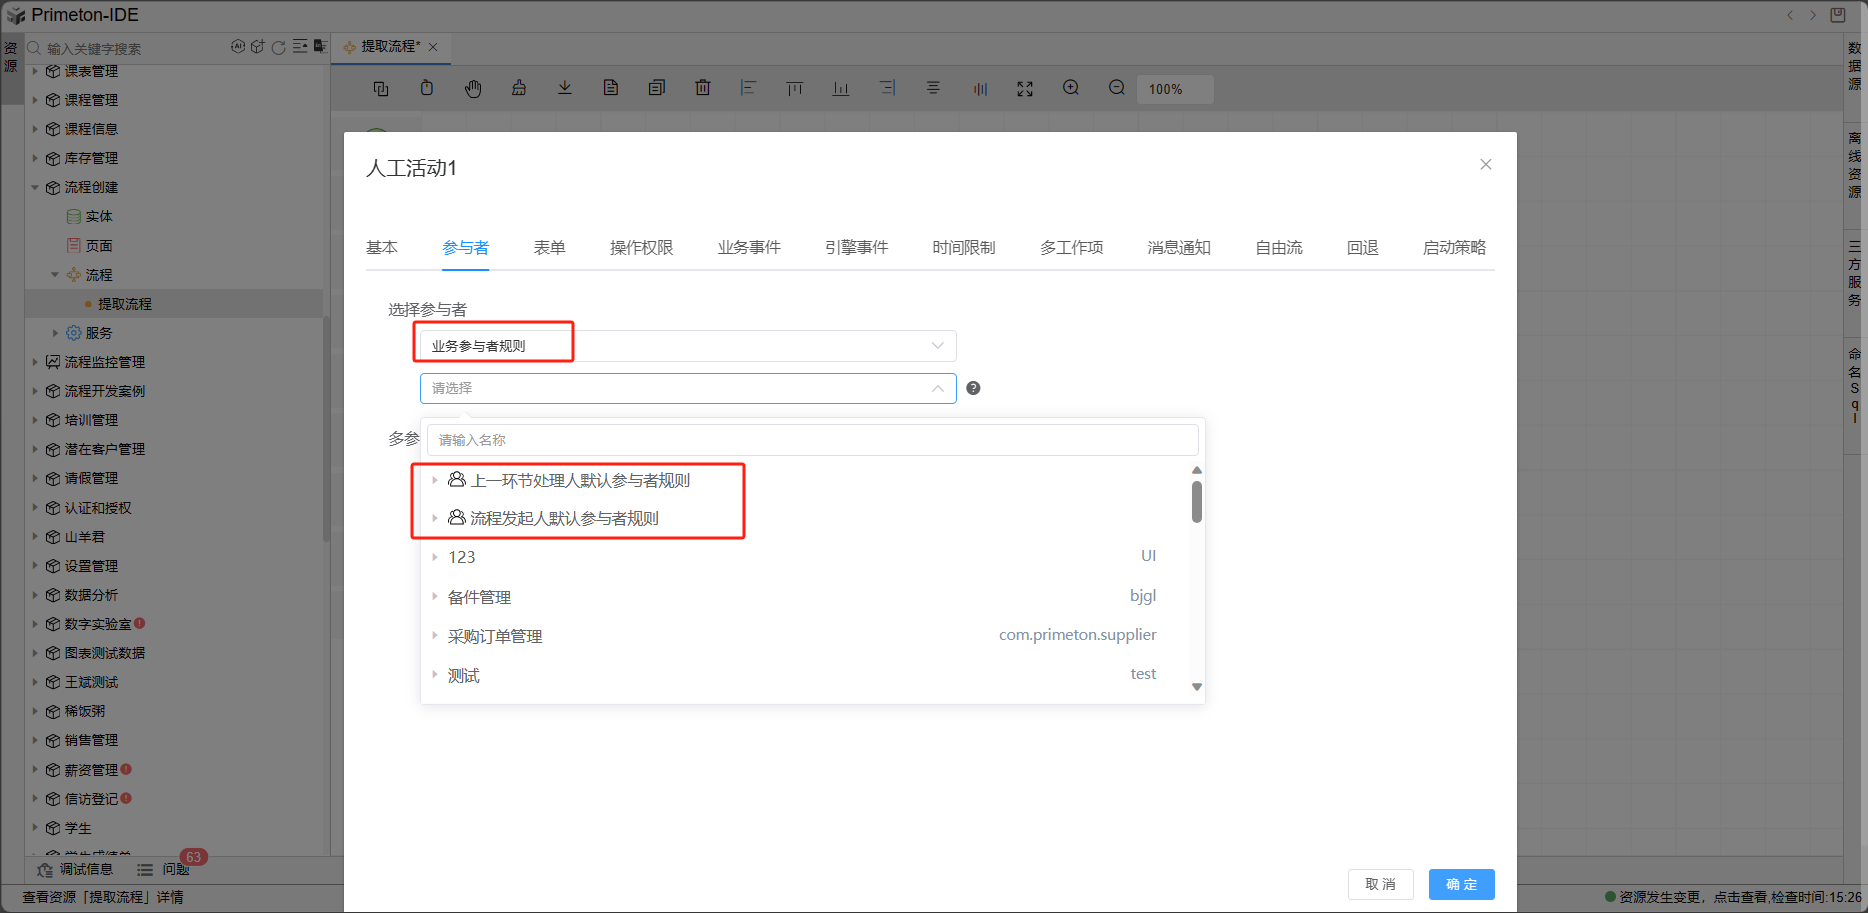Click the zoom out magnifier icon
The height and width of the screenshot is (913, 1868).
tap(1117, 88)
